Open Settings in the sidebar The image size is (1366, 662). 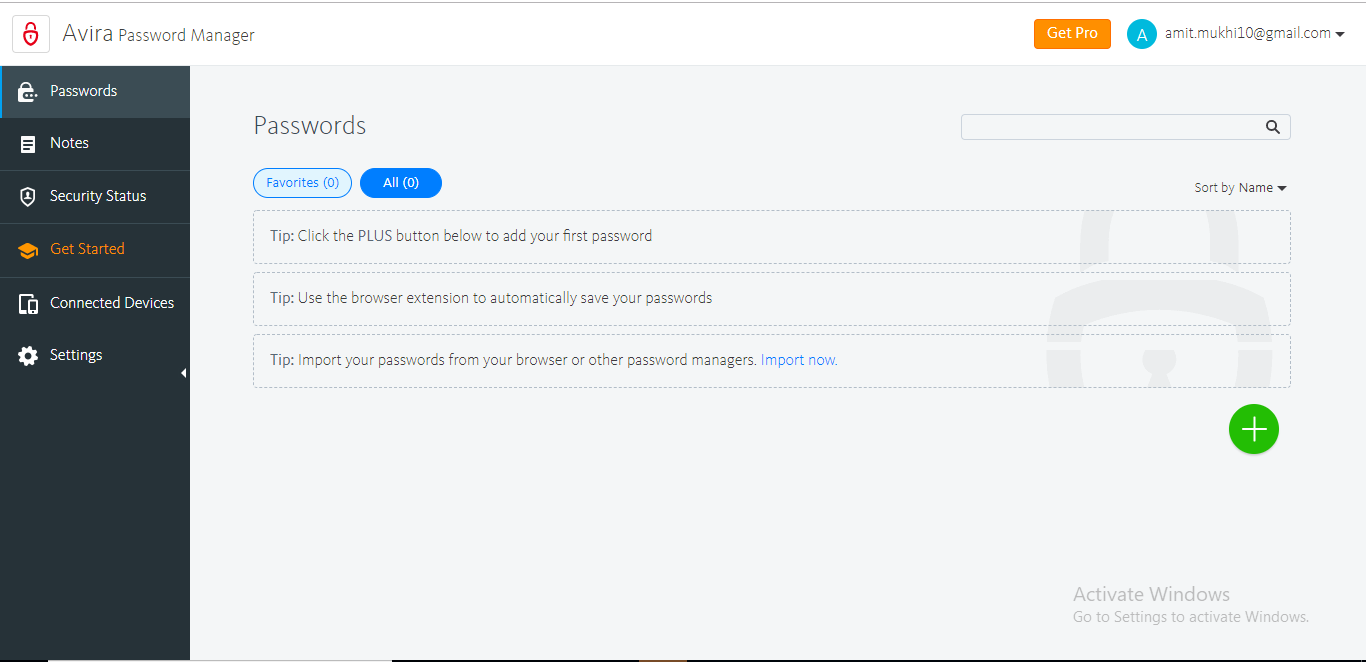pyautogui.click(x=95, y=356)
